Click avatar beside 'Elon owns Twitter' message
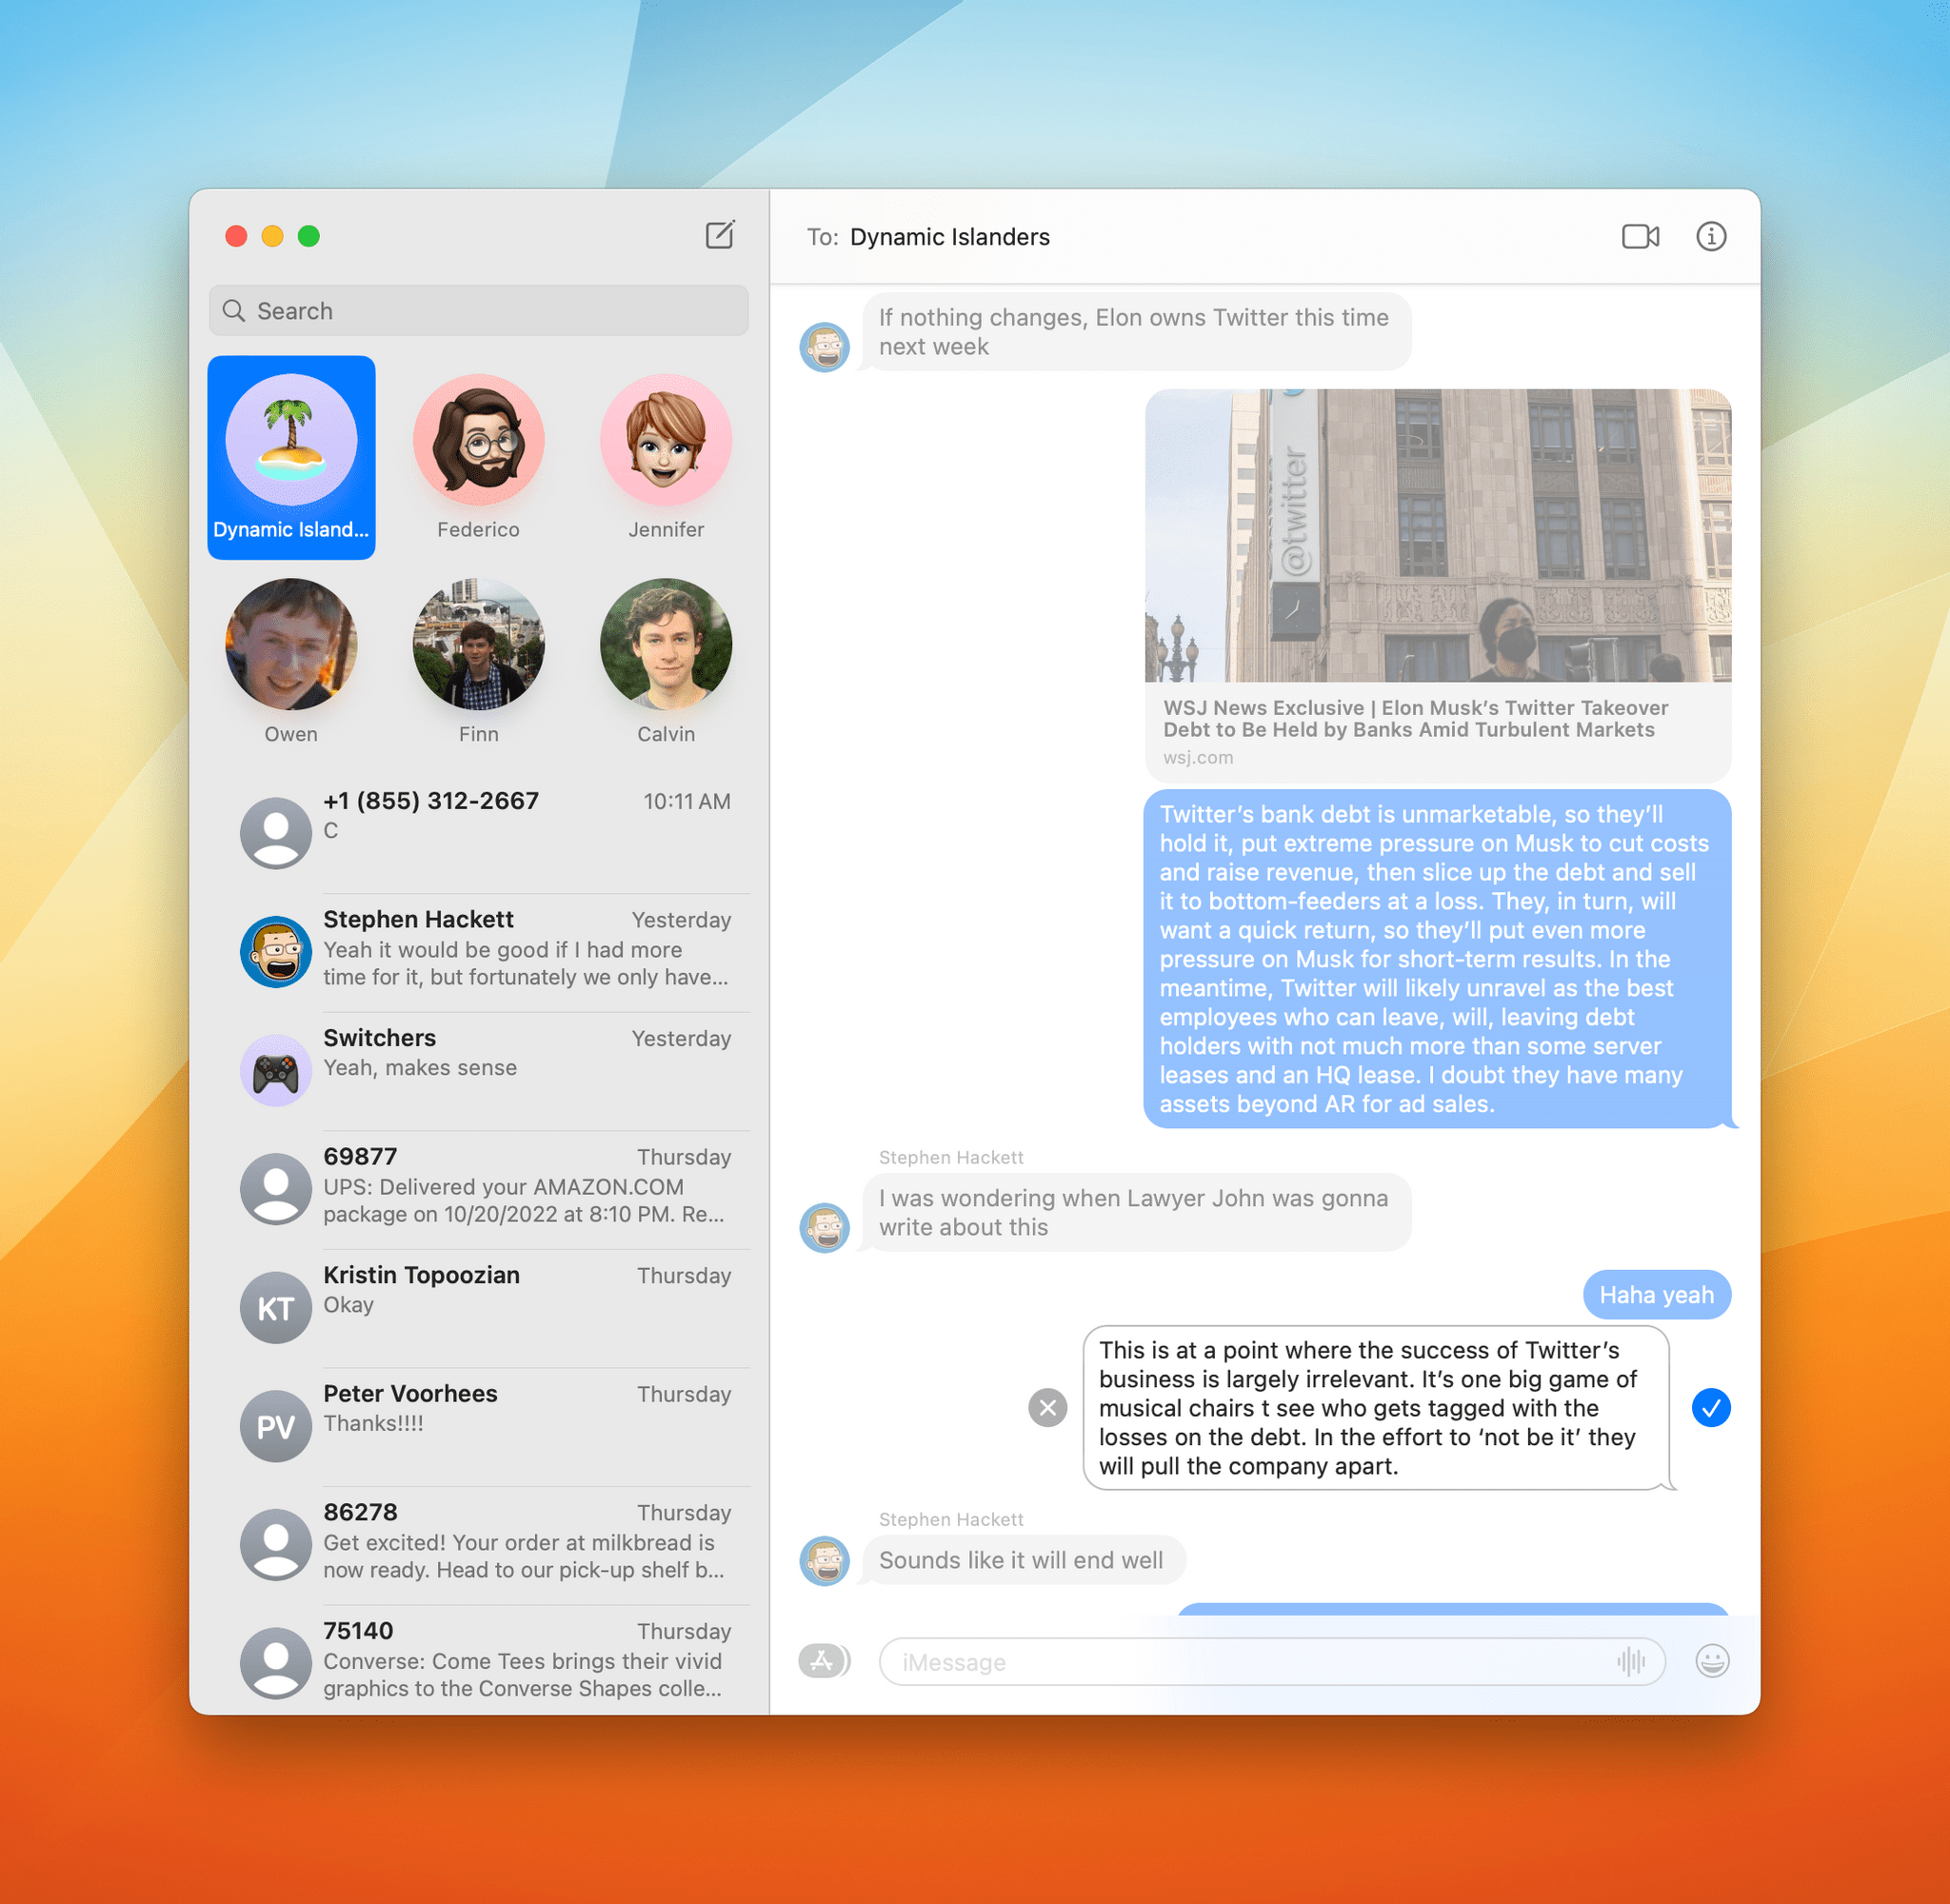Screen dimensions: 1950x1904 coord(825,347)
